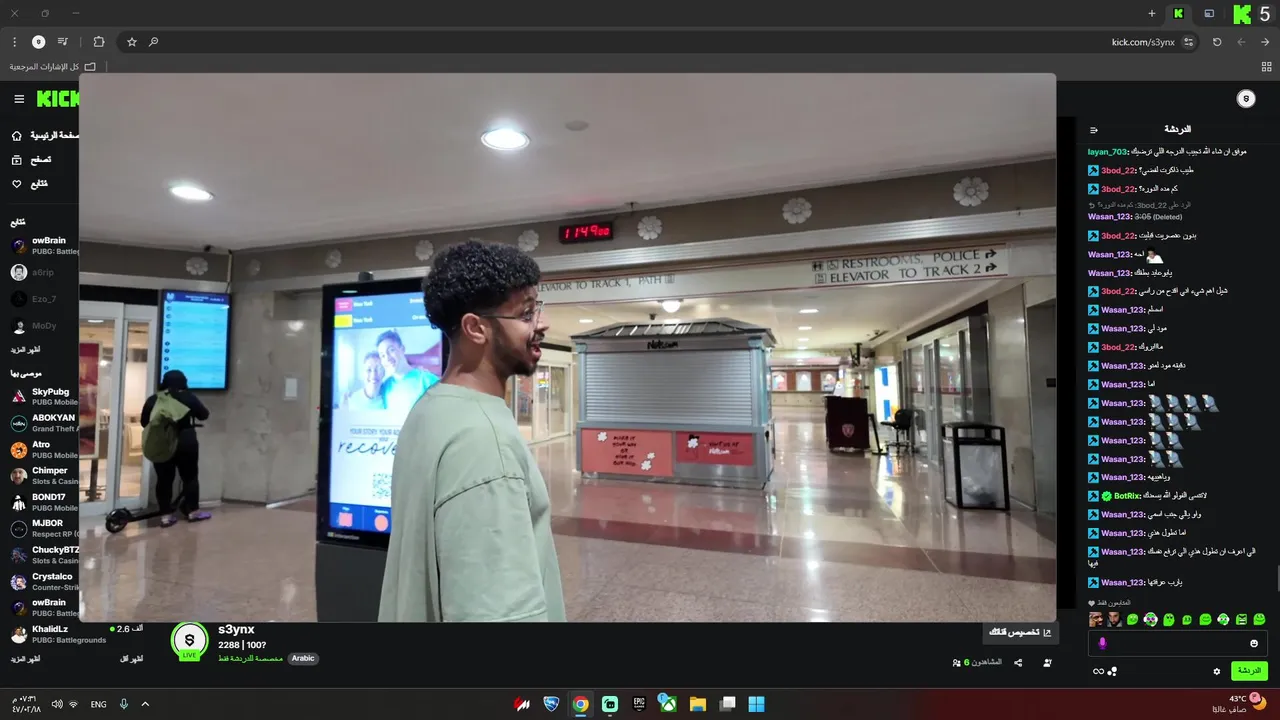Go to Kick home page link

click(46, 135)
